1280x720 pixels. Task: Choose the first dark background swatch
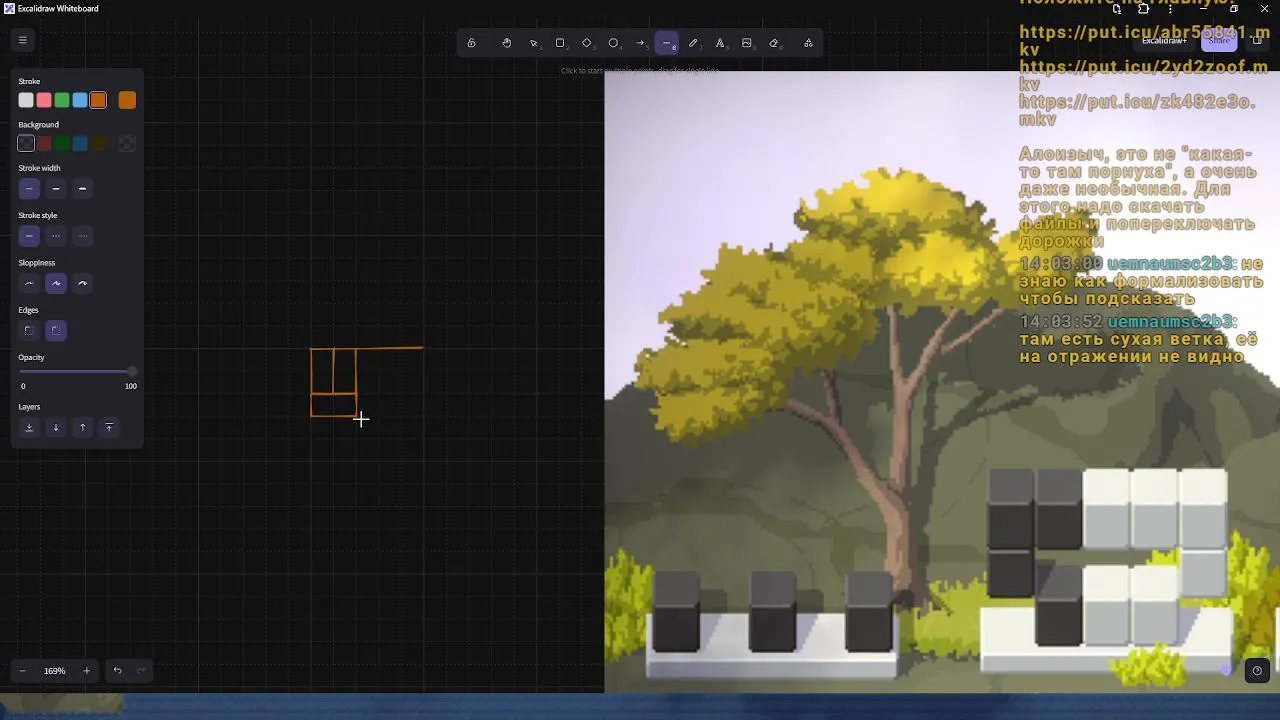click(x=26, y=144)
